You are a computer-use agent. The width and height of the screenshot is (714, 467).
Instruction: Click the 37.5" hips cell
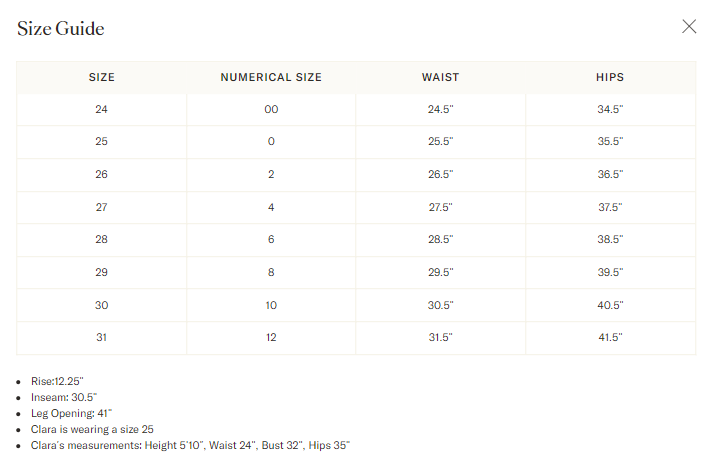tap(610, 207)
